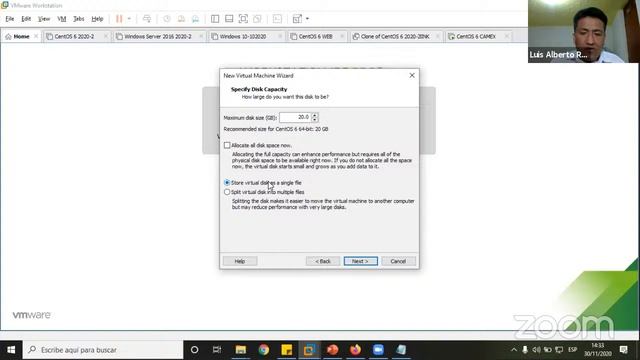This screenshot has height=360, width=640.
Task: Open the View menu
Action: click(44, 19)
